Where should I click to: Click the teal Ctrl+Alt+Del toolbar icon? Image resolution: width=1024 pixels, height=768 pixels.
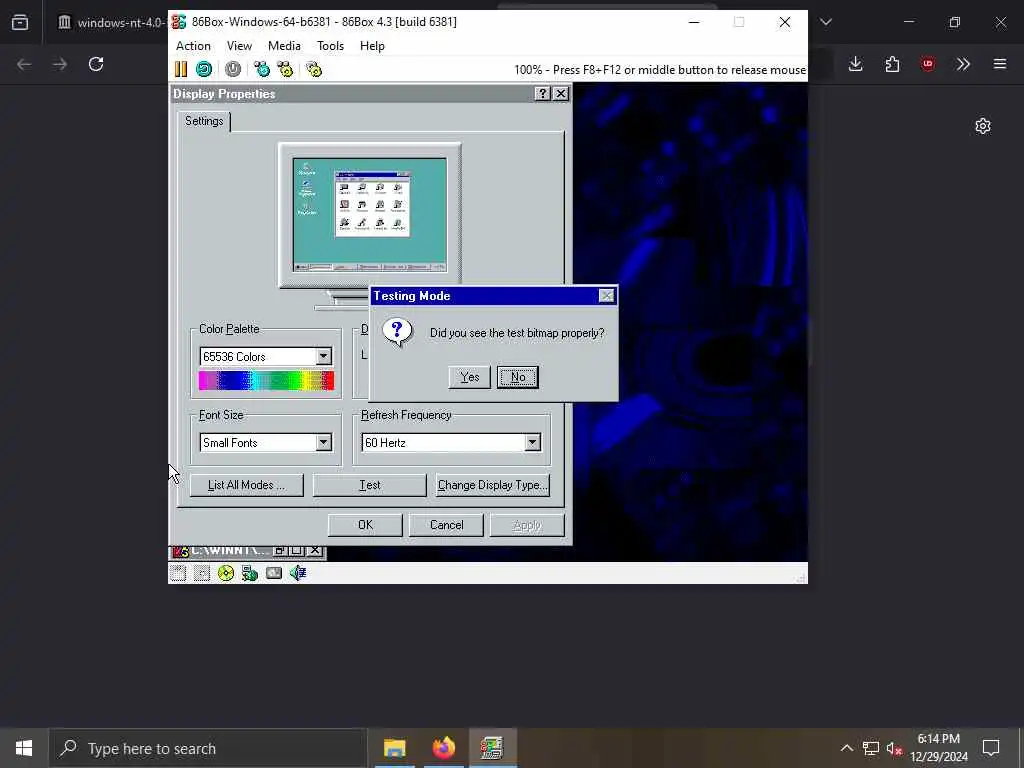(262, 69)
